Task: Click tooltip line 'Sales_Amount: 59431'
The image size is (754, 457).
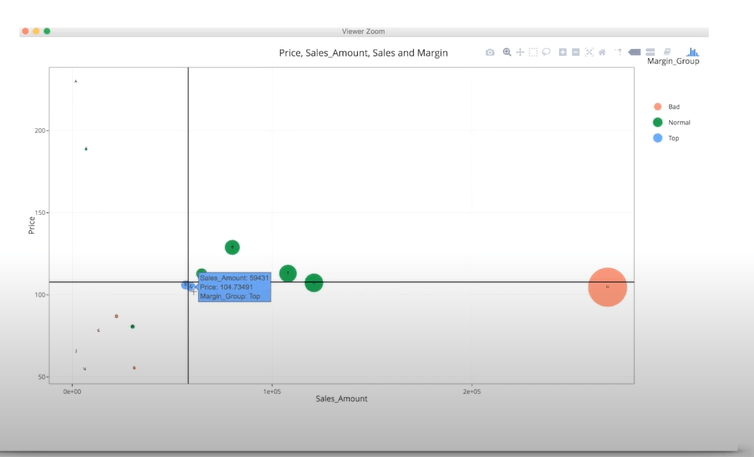Action: [234, 278]
